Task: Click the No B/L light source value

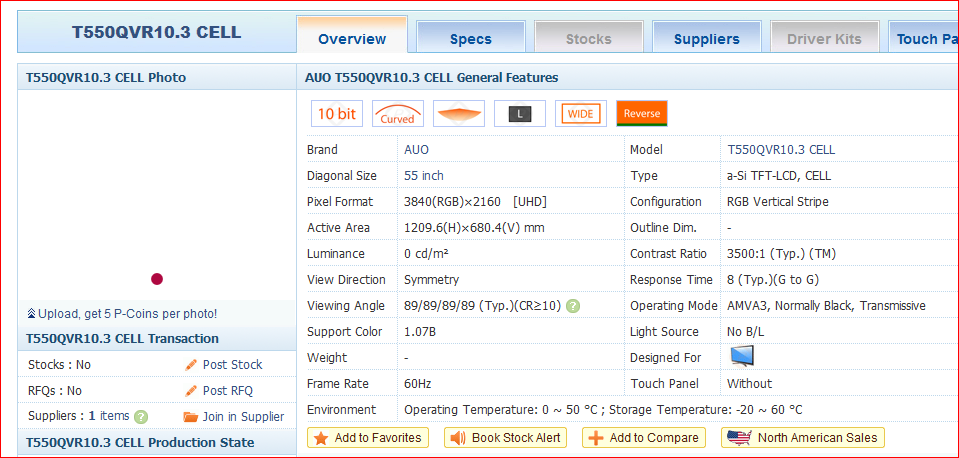Action: 746,332
